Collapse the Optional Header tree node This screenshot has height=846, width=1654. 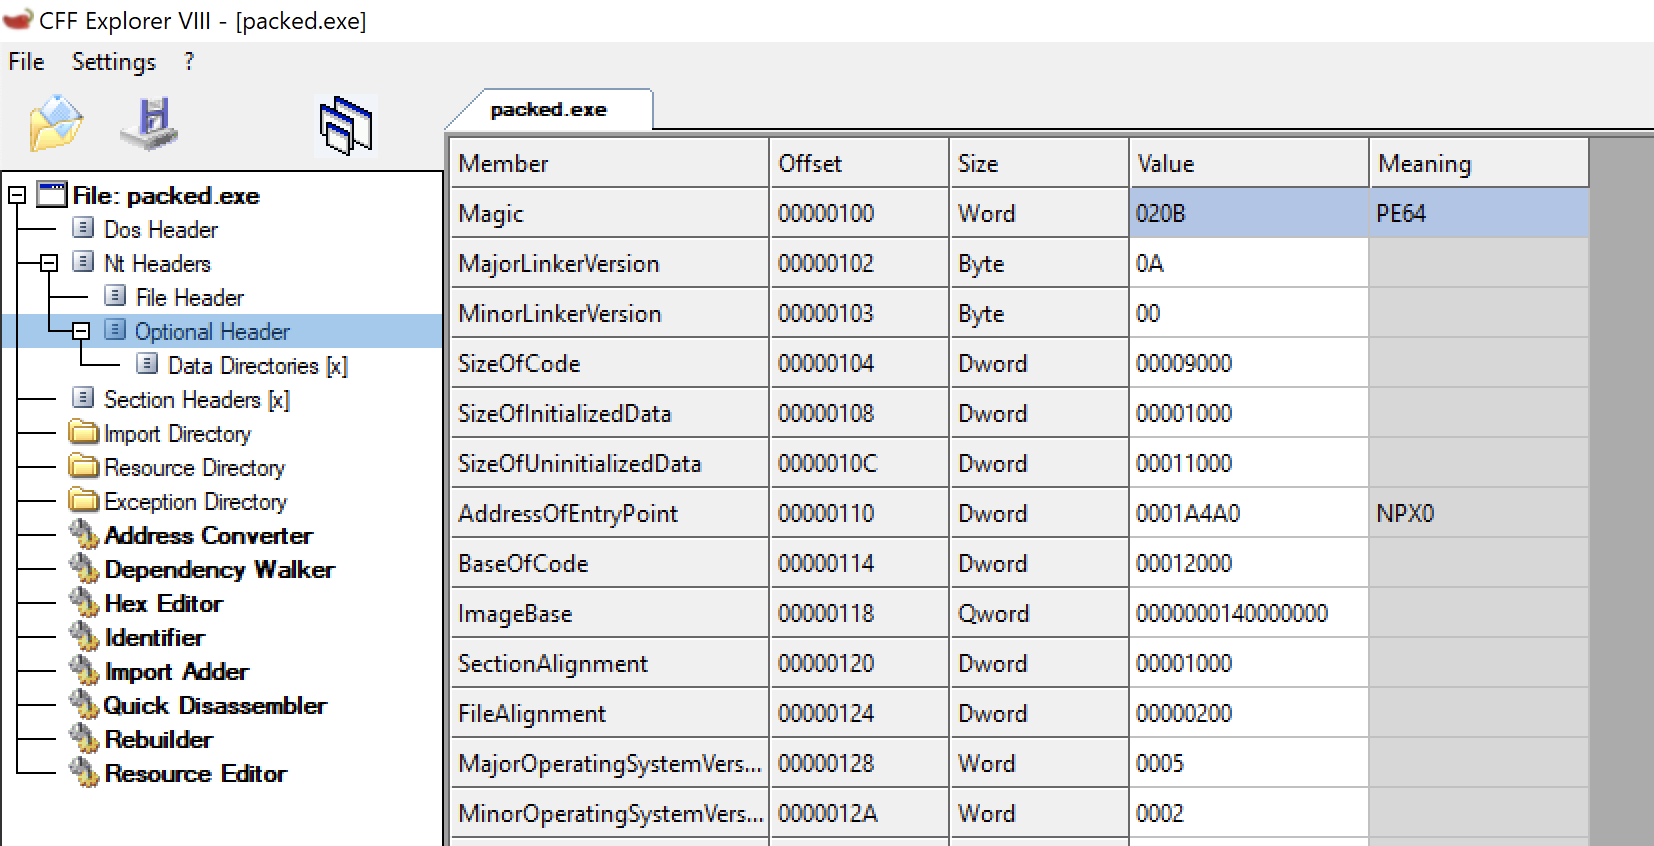point(81,332)
